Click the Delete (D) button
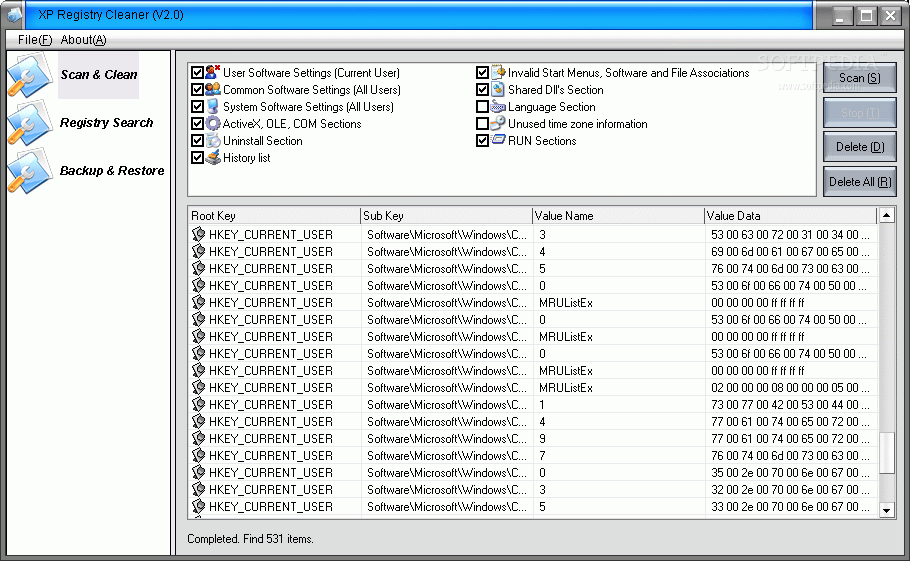The image size is (910, 561). click(860, 147)
